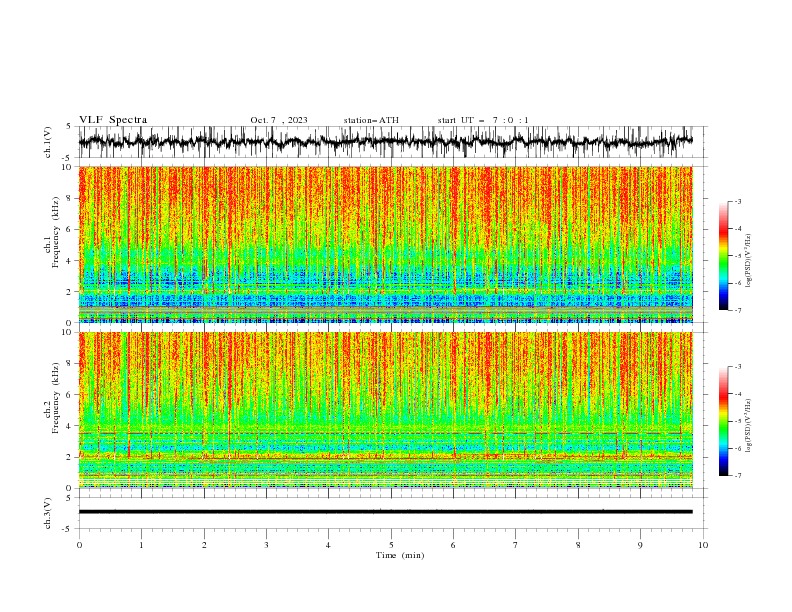Click the ch.2 spectrogram colorbar
This screenshot has height=612, width=792.
(x=723, y=421)
